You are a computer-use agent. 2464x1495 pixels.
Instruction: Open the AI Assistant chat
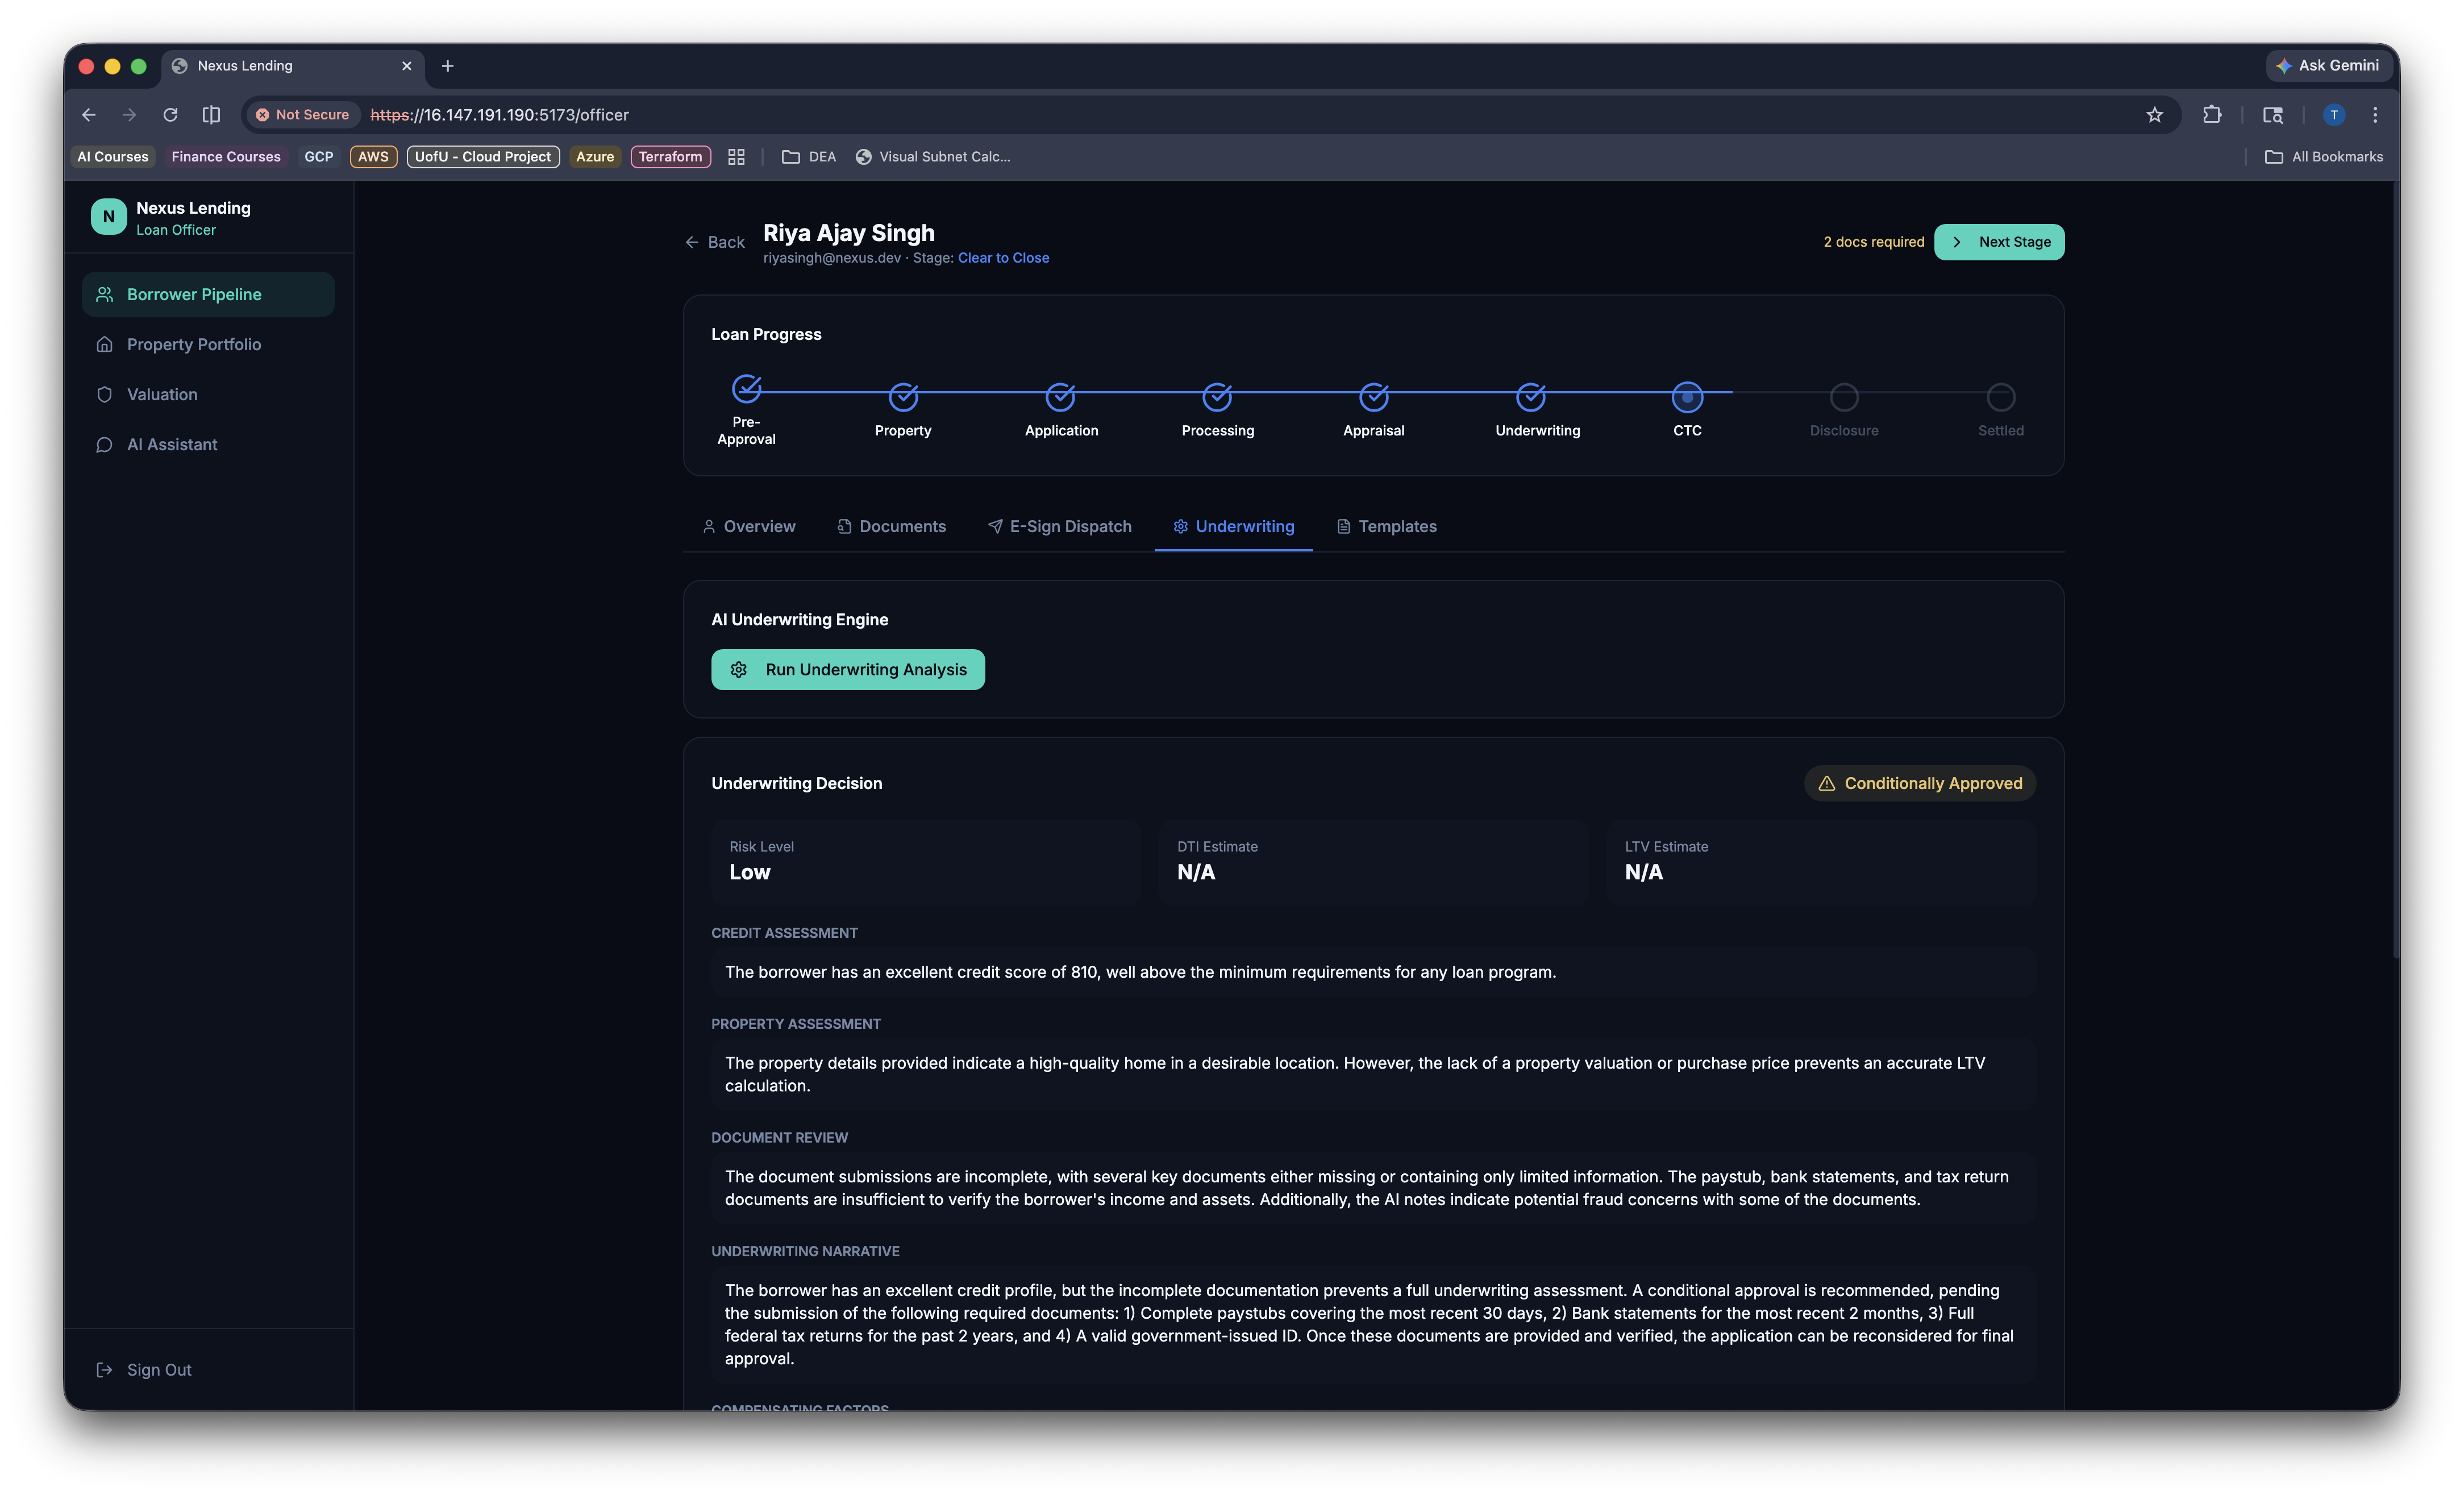coord(171,444)
